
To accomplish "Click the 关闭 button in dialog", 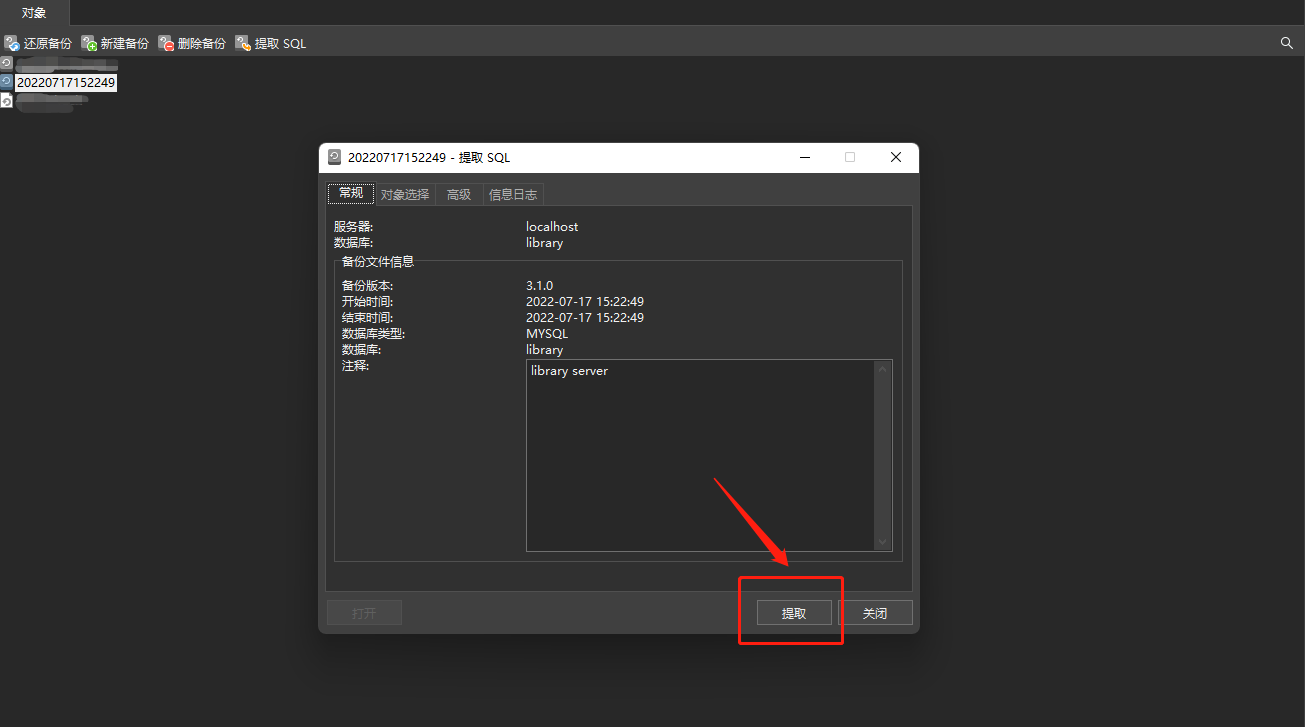I will point(875,613).
